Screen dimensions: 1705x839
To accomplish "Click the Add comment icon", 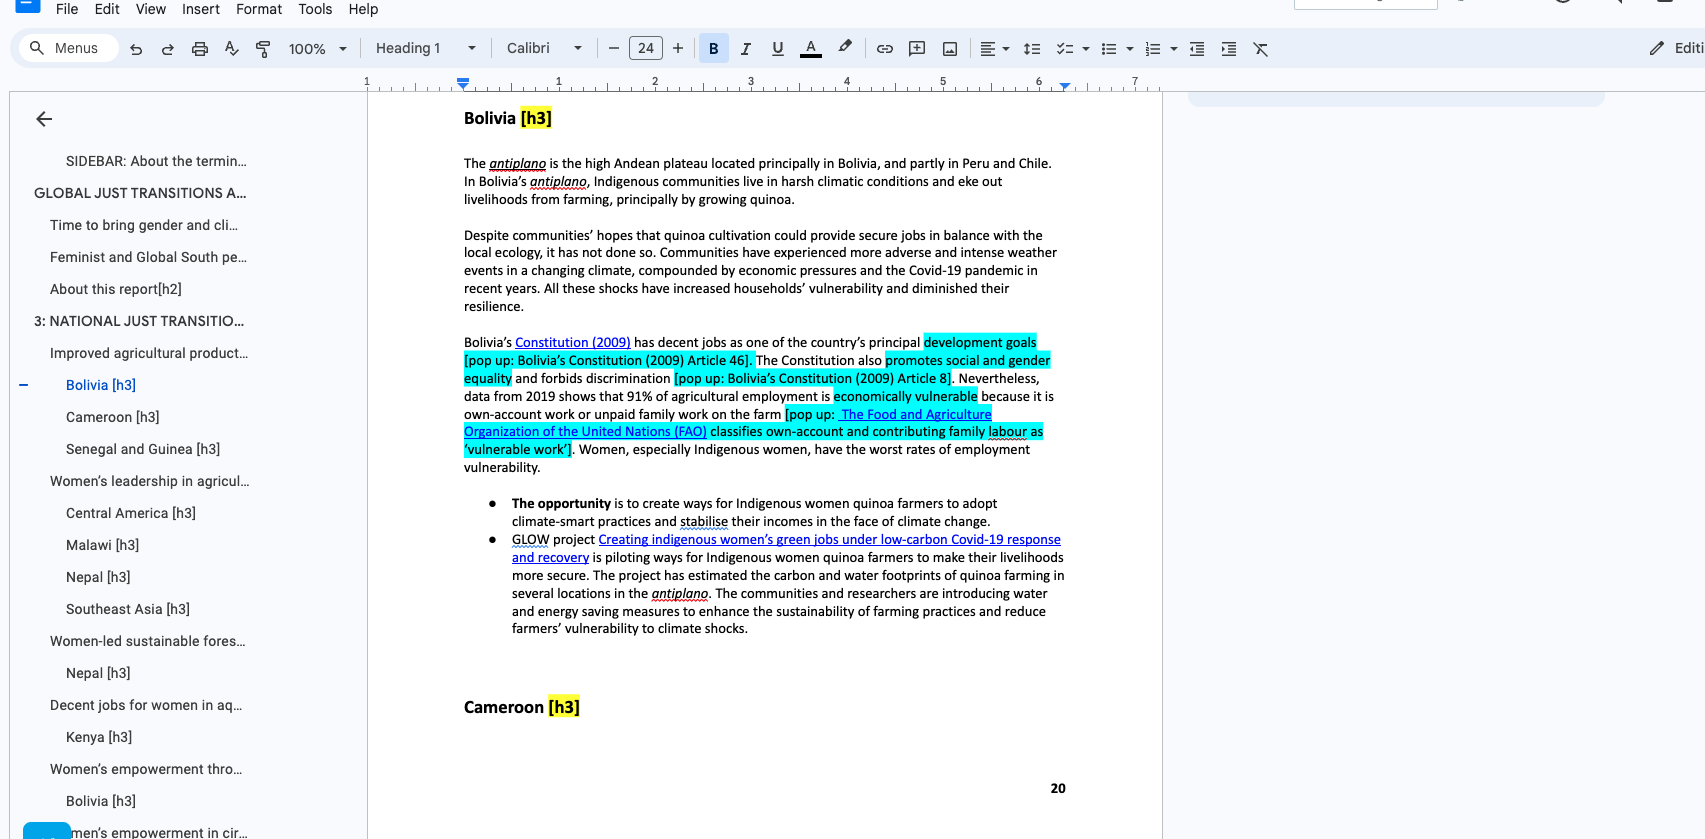I will click(917, 49).
